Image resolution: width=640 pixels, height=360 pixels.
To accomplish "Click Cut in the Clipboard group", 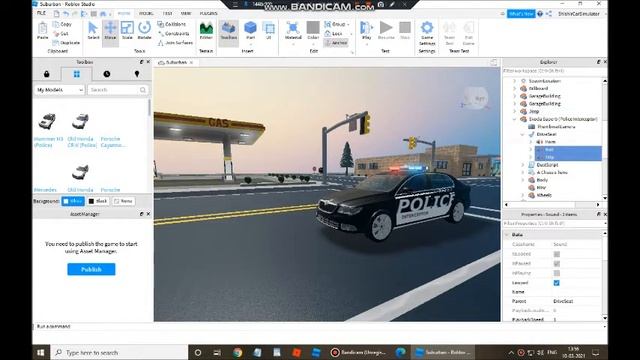I will [x=61, y=33].
